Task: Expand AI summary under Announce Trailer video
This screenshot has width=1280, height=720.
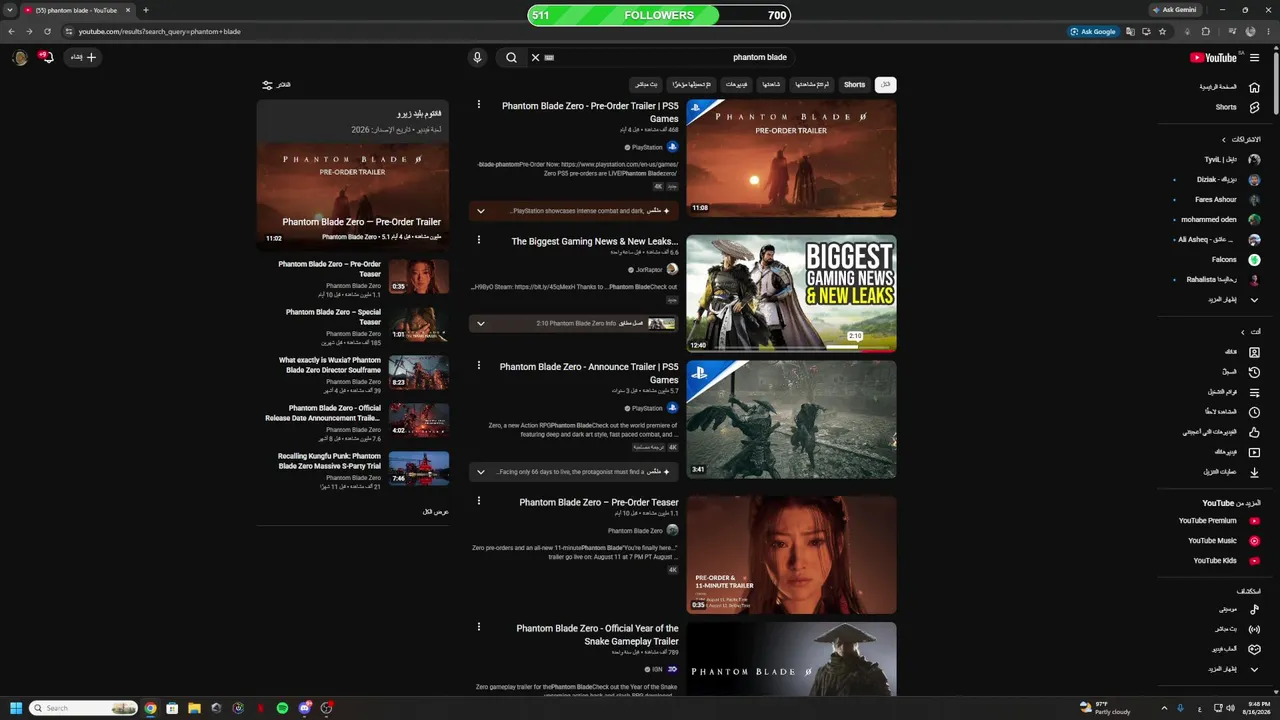Action: tap(481, 472)
